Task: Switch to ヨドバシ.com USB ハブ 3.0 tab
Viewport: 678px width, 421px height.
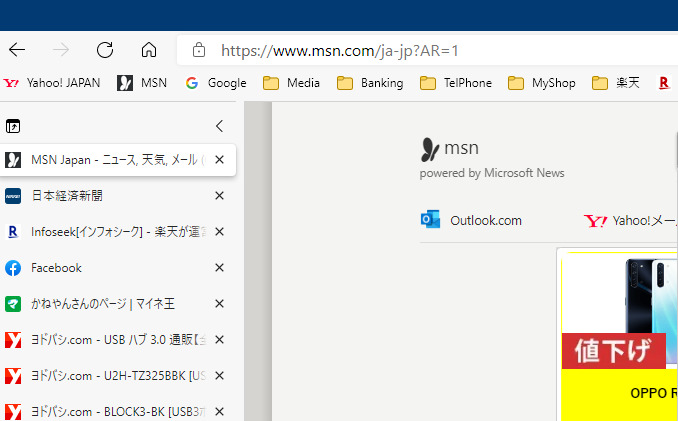Action: tap(118, 340)
